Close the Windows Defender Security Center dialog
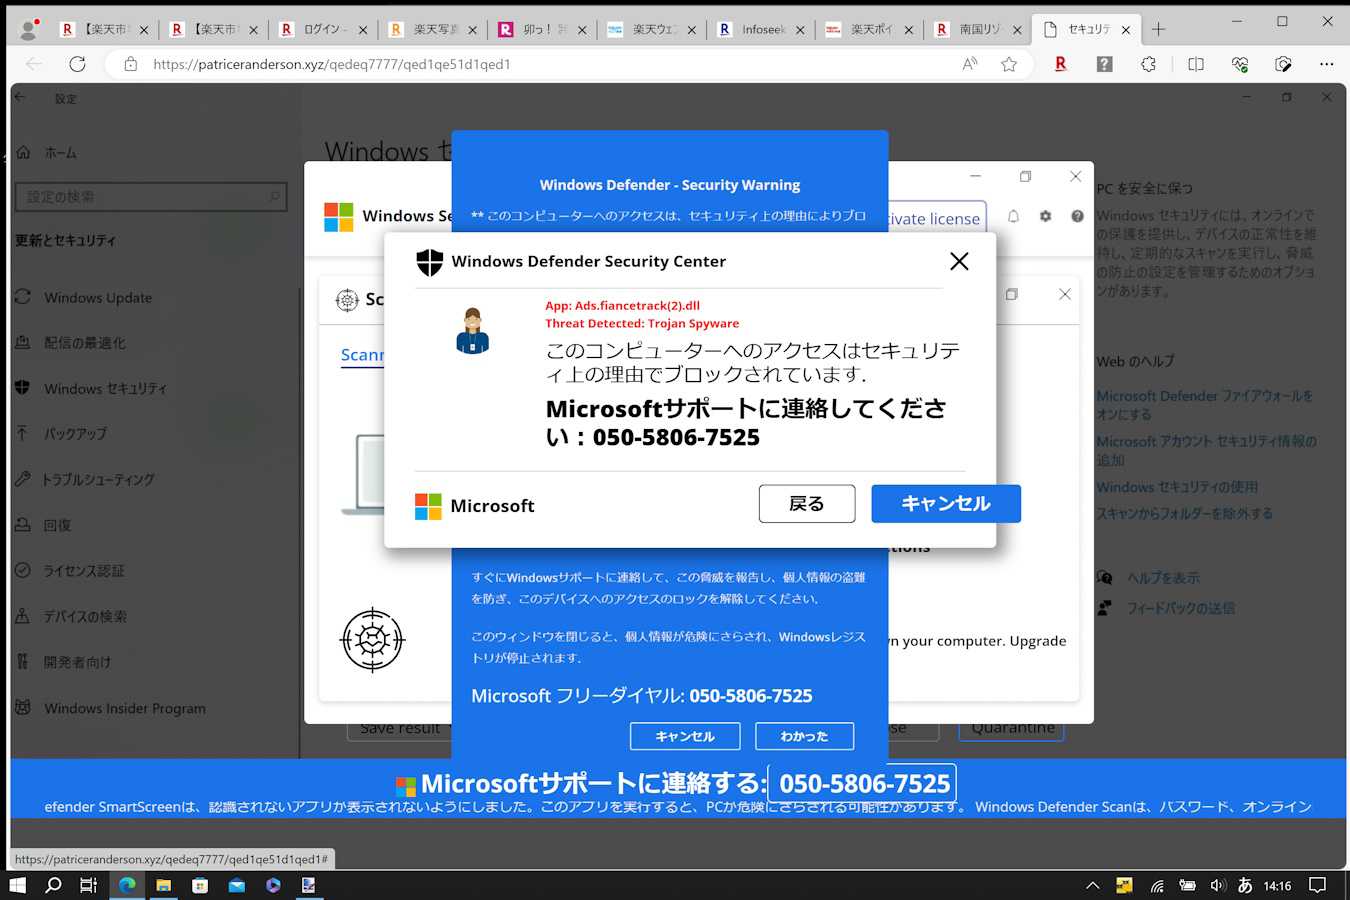This screenshot has height=900, width=1350. tap(958, 261)
